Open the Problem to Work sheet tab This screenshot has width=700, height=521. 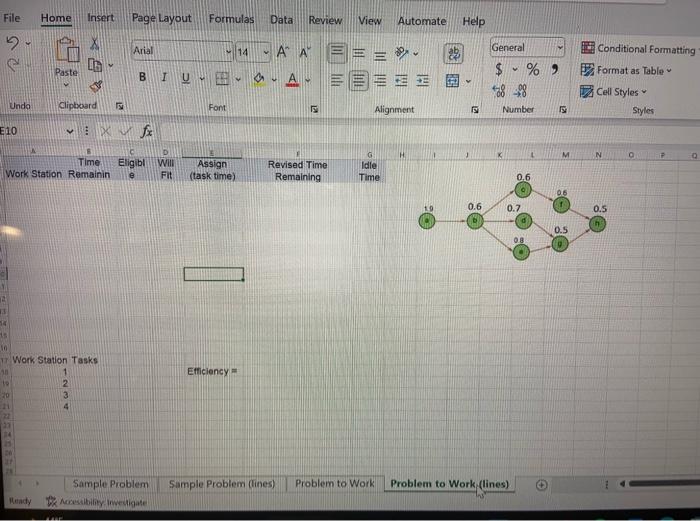click(335, 483)
